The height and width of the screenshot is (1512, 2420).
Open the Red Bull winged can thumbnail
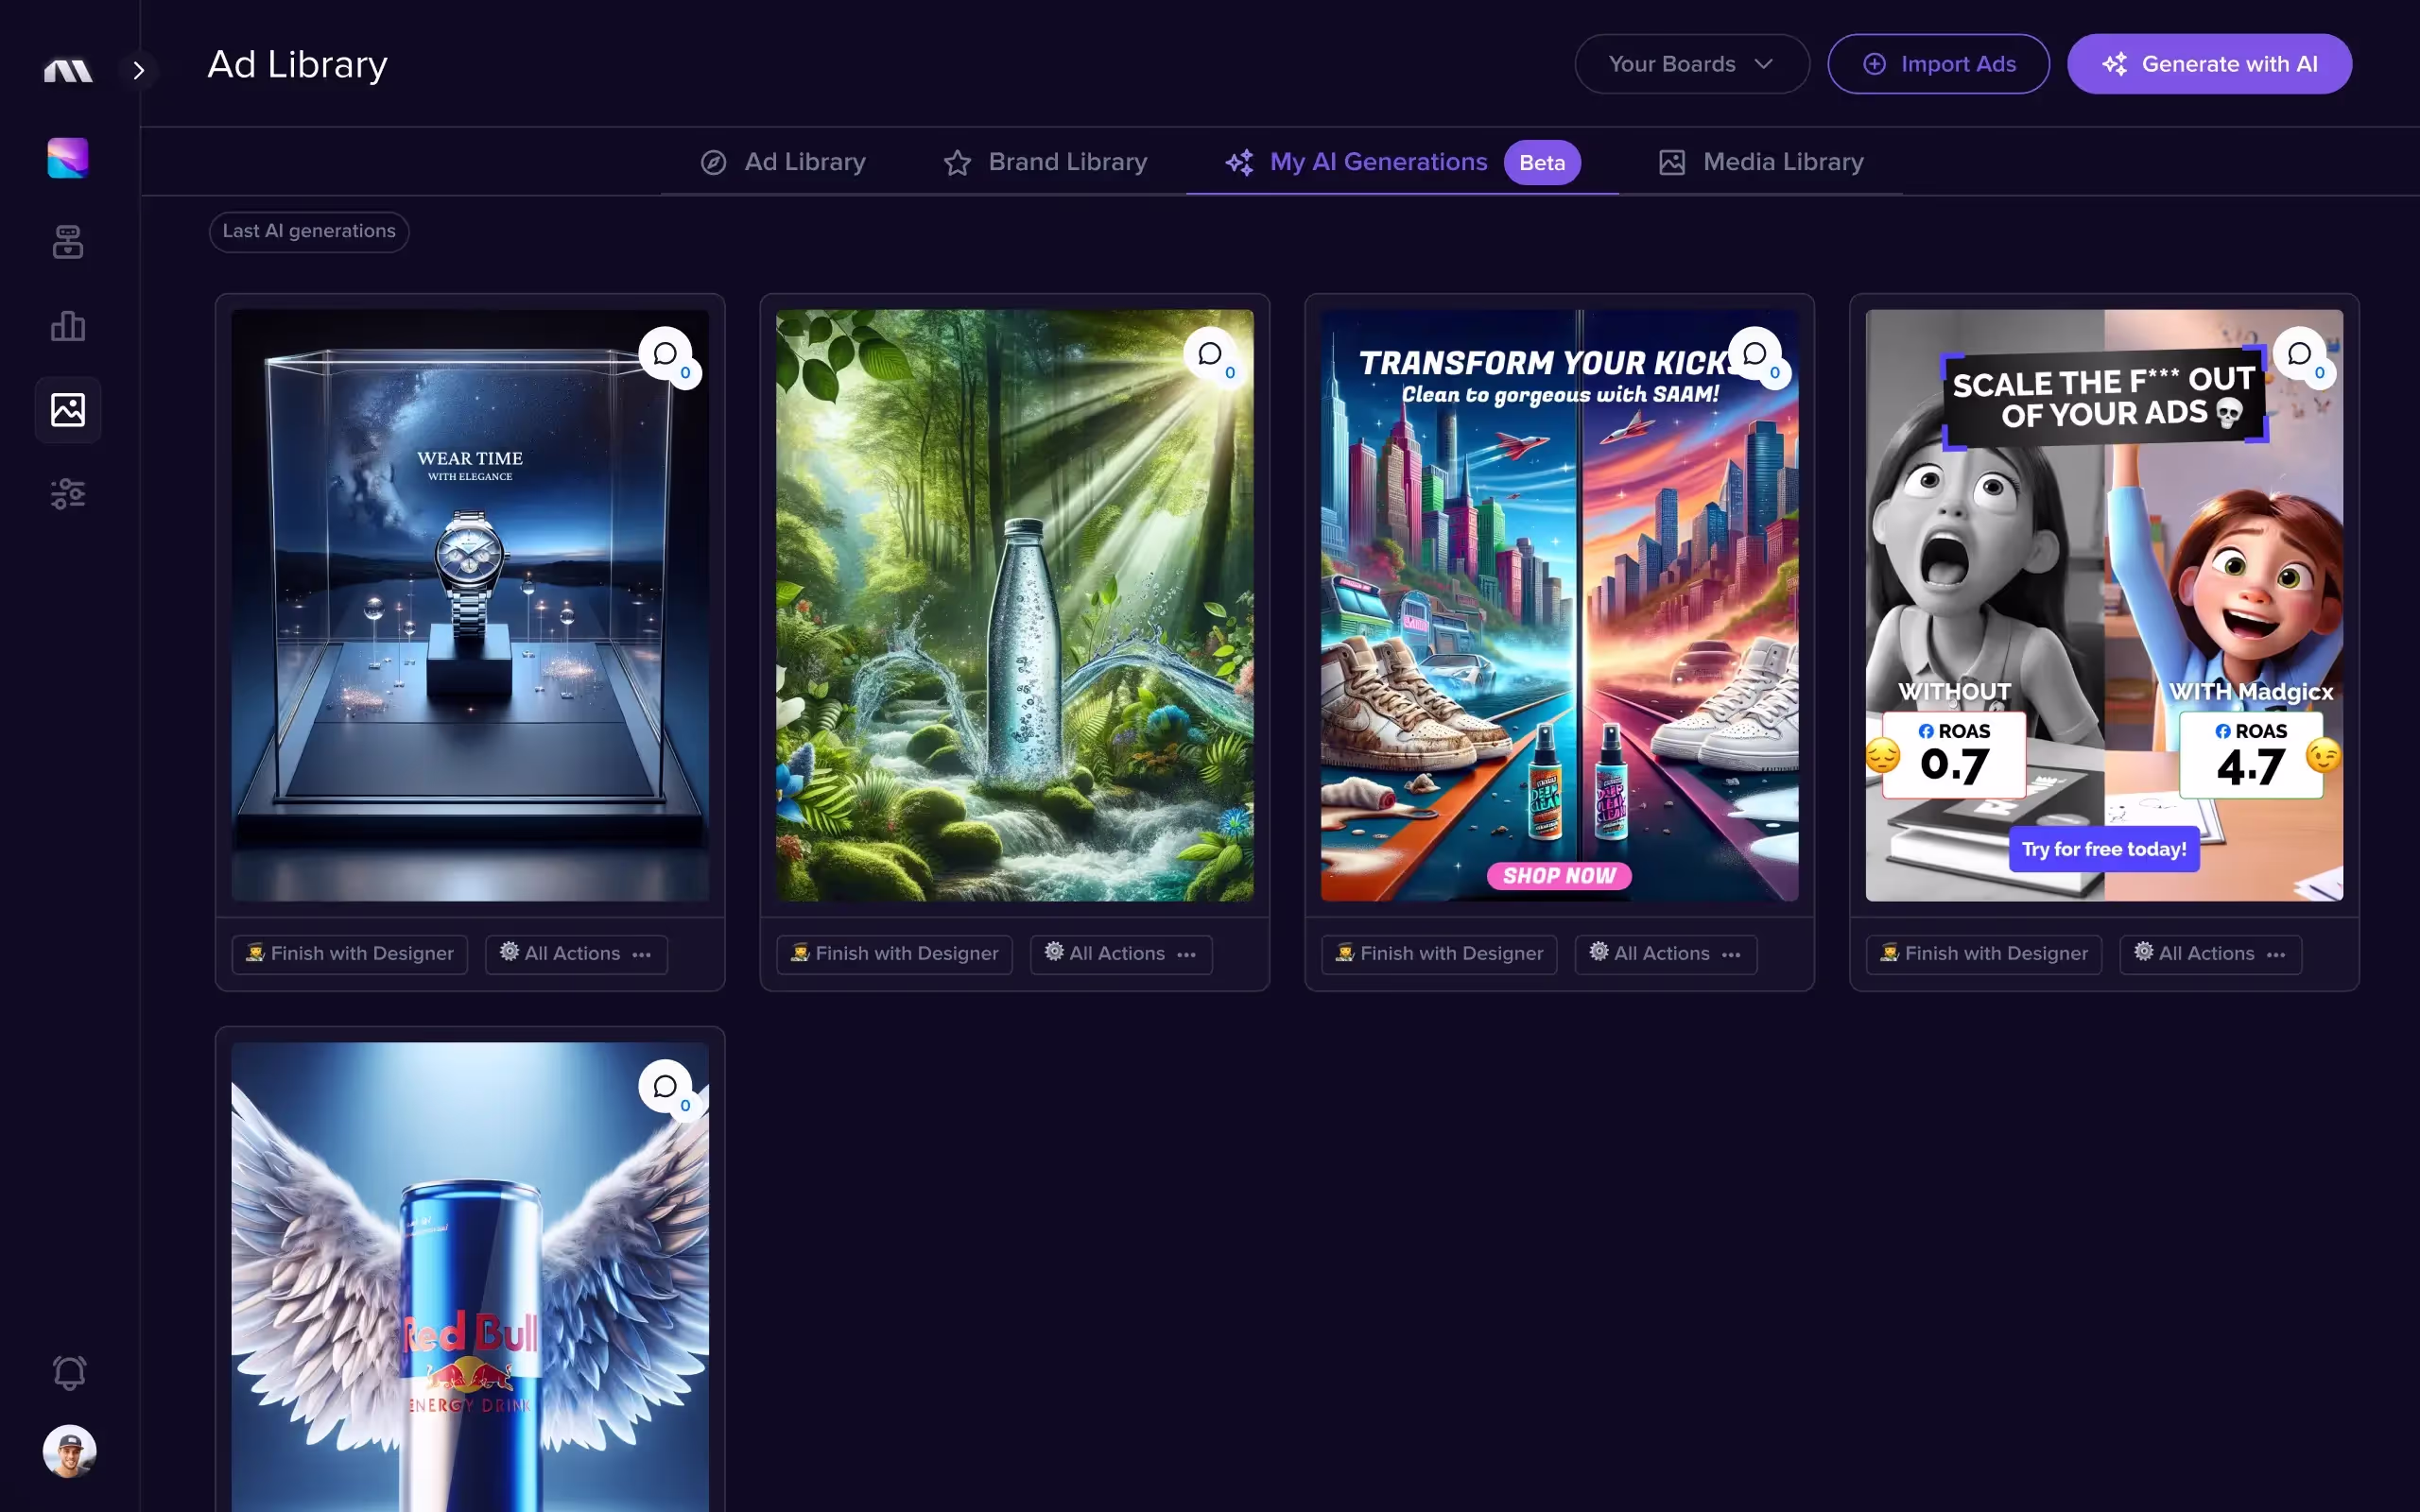tap(470, 1277)
